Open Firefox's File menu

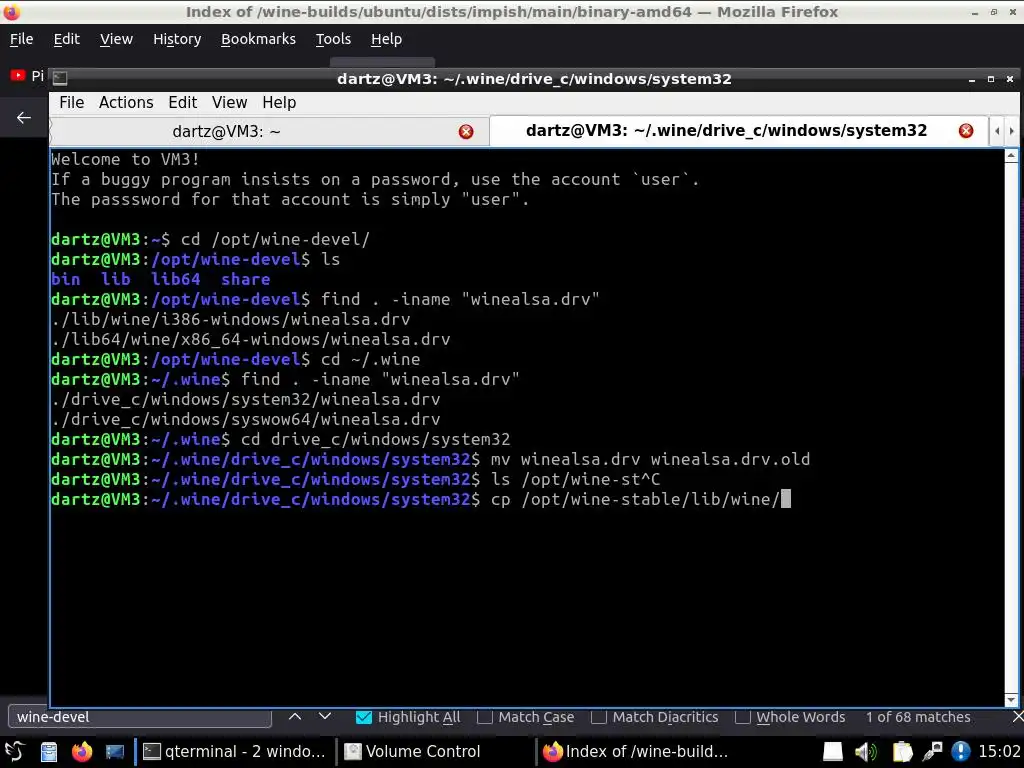click(22, 39)
